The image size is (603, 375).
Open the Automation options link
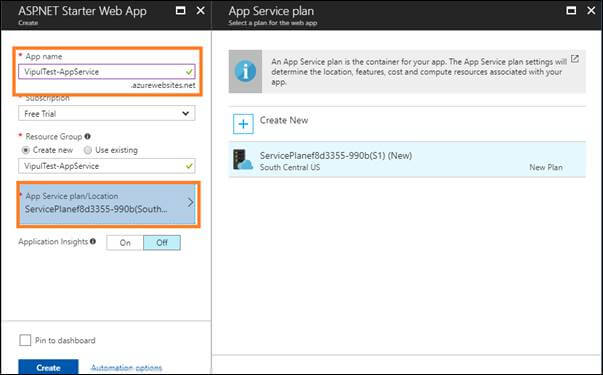point(126,368)
